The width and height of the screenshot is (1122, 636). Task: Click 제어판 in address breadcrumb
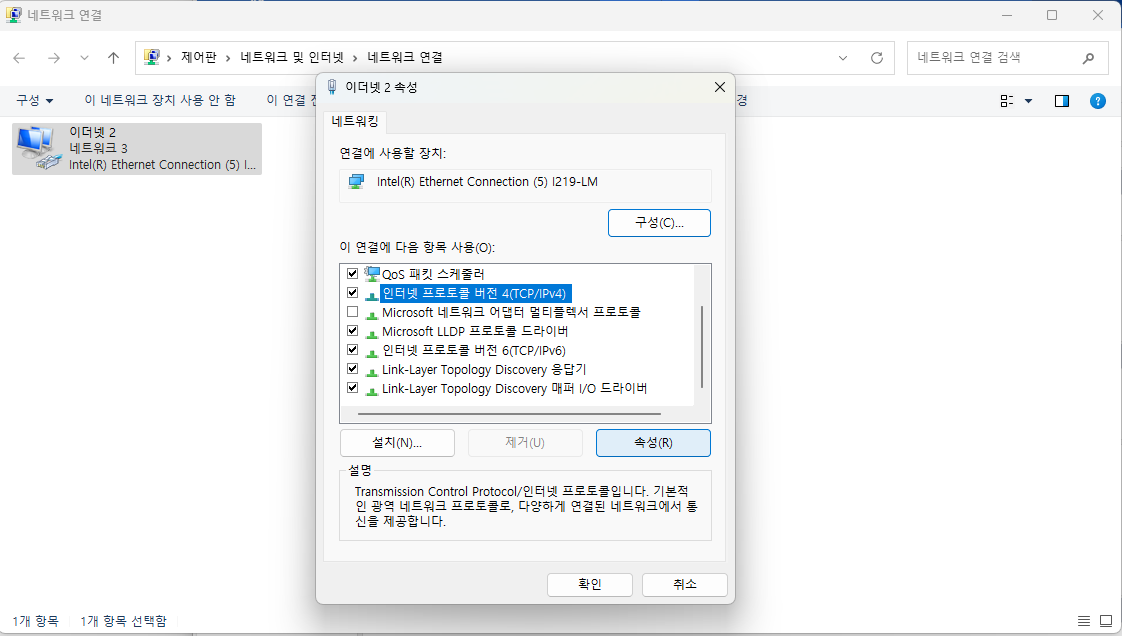coord(199,58)
